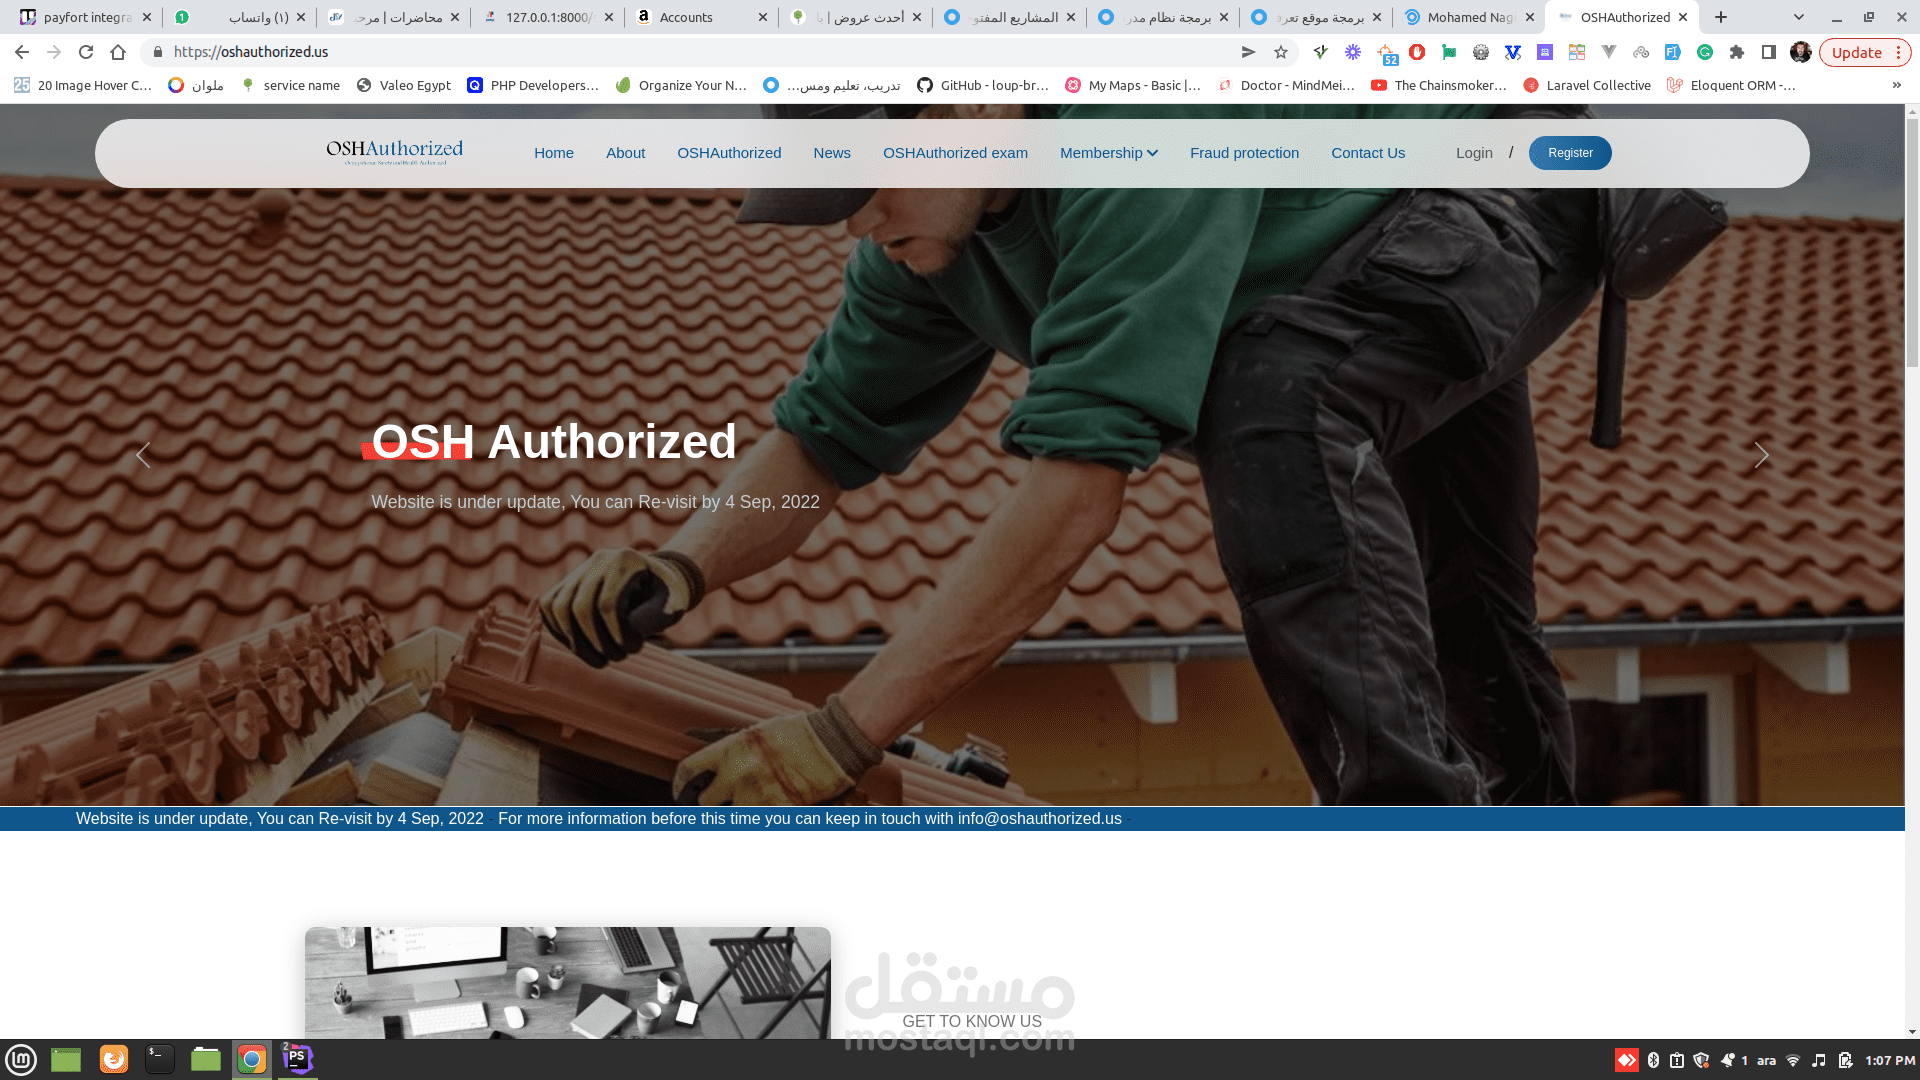This screenshot has height=1080, width=1920.
Task: Open the file manager folder on taskbar
Action: pyautogui.click(x=206, y=1059)
